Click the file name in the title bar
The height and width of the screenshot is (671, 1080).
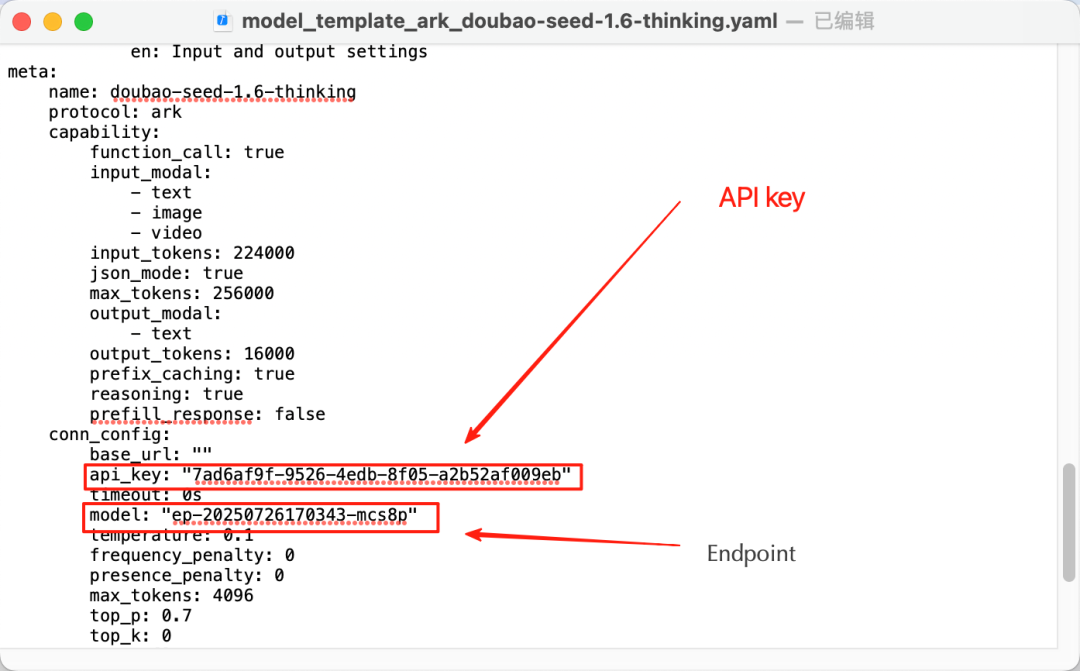point(510,21)
